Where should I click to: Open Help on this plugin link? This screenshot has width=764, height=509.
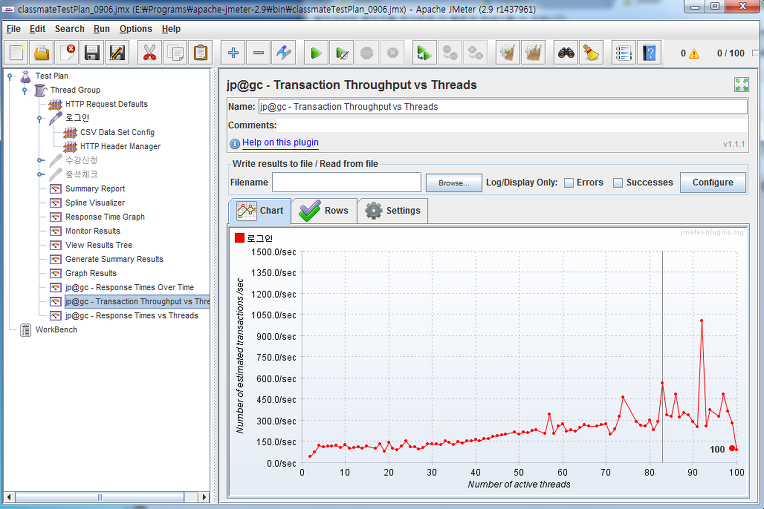(x=280, y=142)
